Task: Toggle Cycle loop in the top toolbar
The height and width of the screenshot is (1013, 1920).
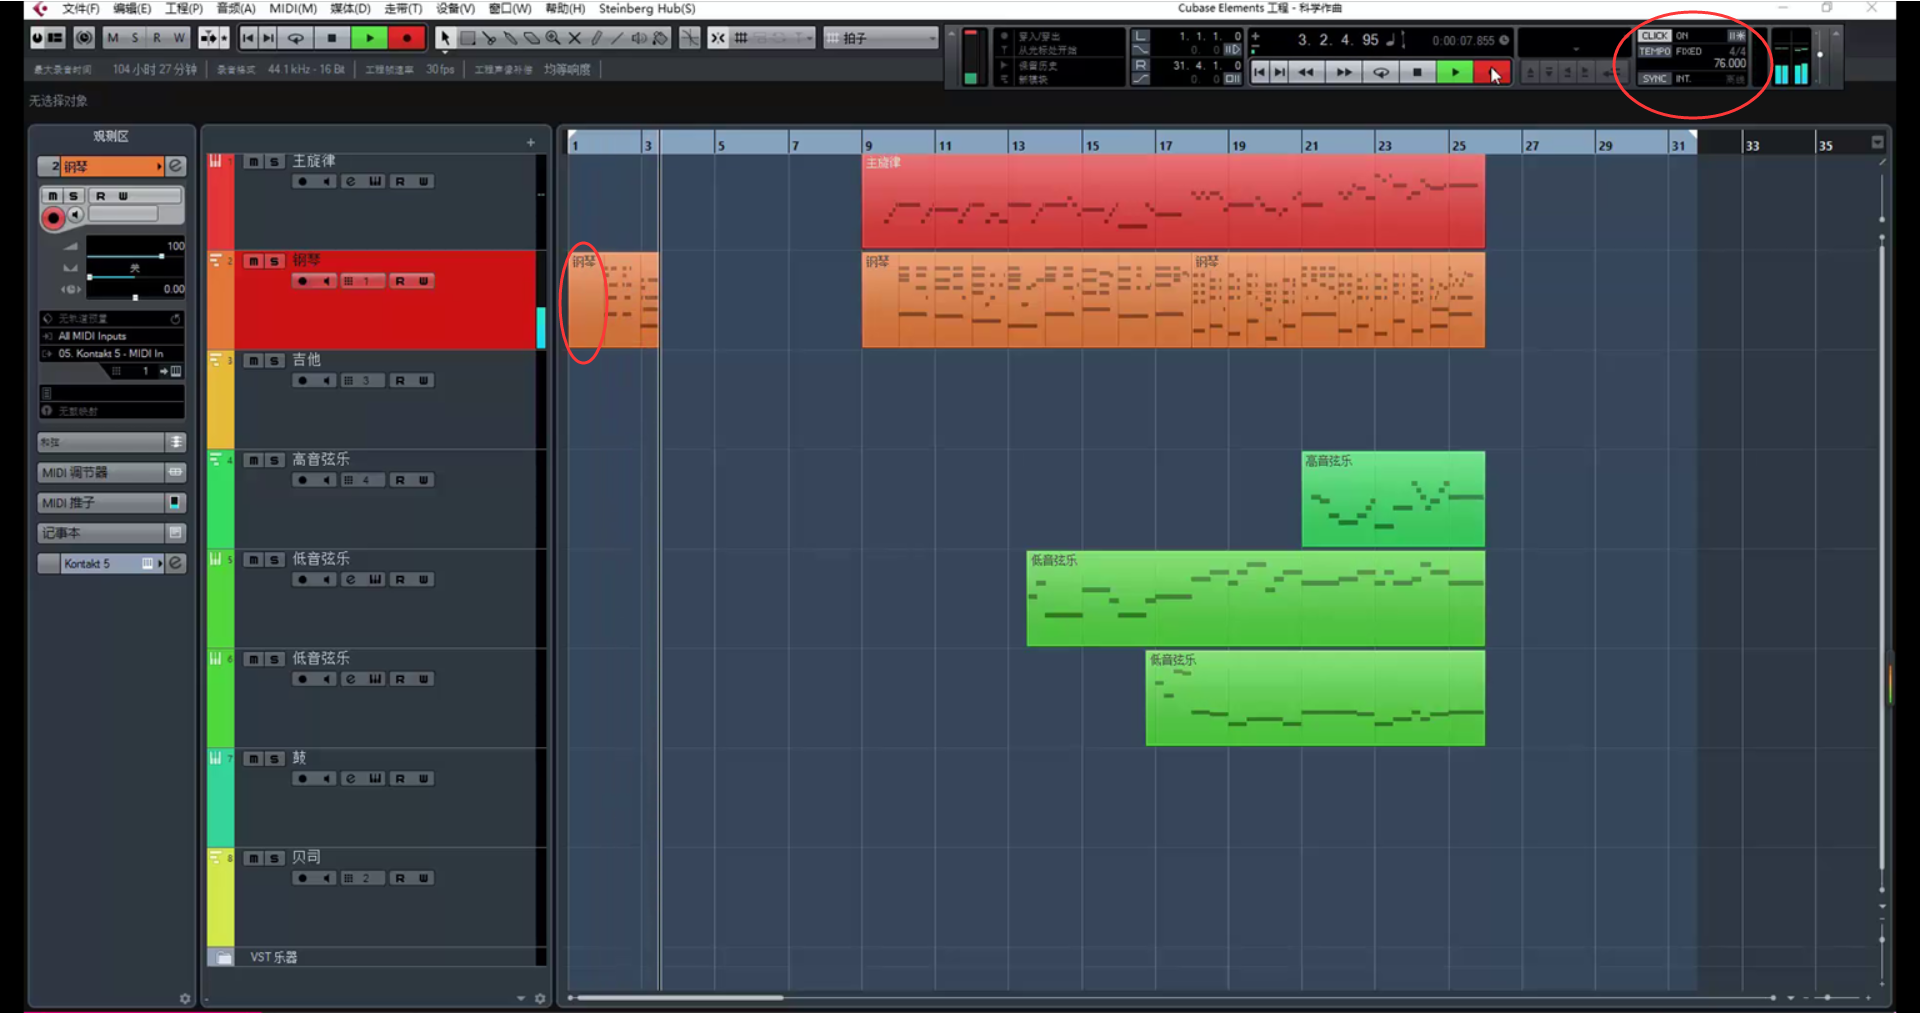Action: [296, 38]
